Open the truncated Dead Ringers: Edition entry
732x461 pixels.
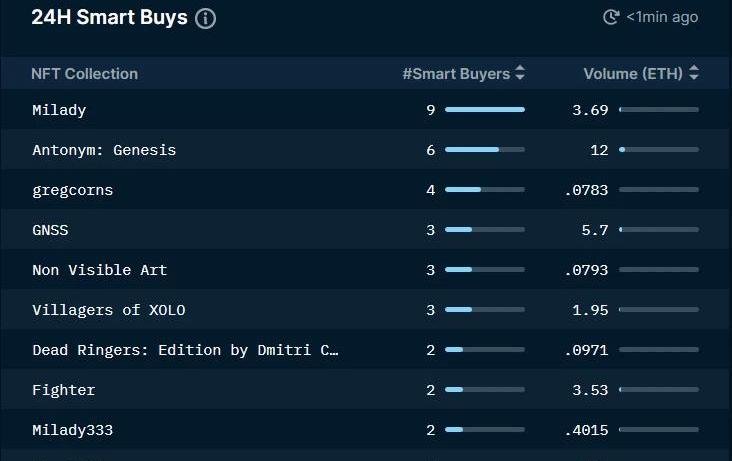(x=185, y=350)
